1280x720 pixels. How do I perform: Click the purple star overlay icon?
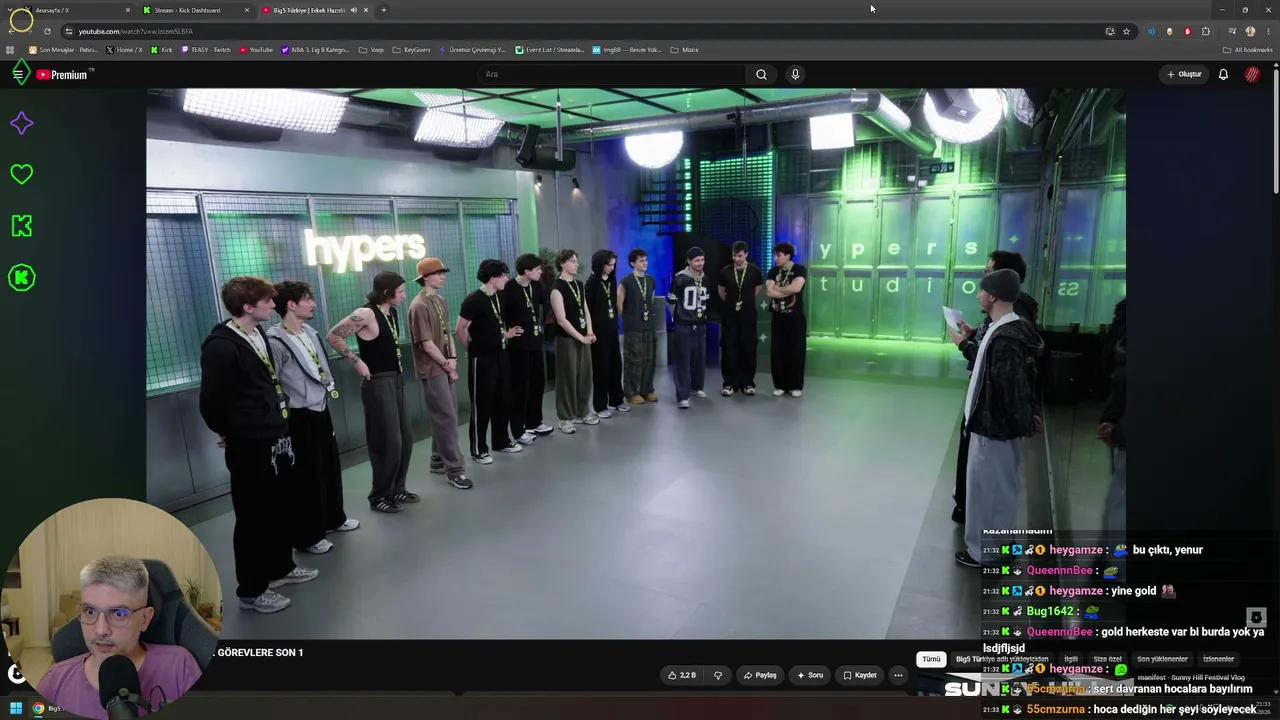coord(21,123)
